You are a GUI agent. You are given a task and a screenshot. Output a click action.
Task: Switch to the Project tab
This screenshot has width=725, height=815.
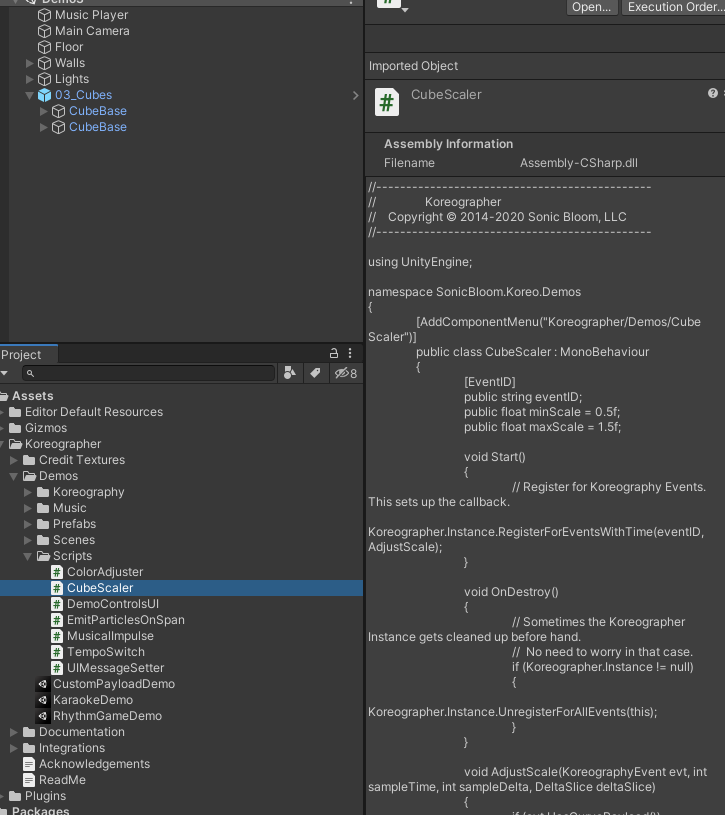pos(21,355)
